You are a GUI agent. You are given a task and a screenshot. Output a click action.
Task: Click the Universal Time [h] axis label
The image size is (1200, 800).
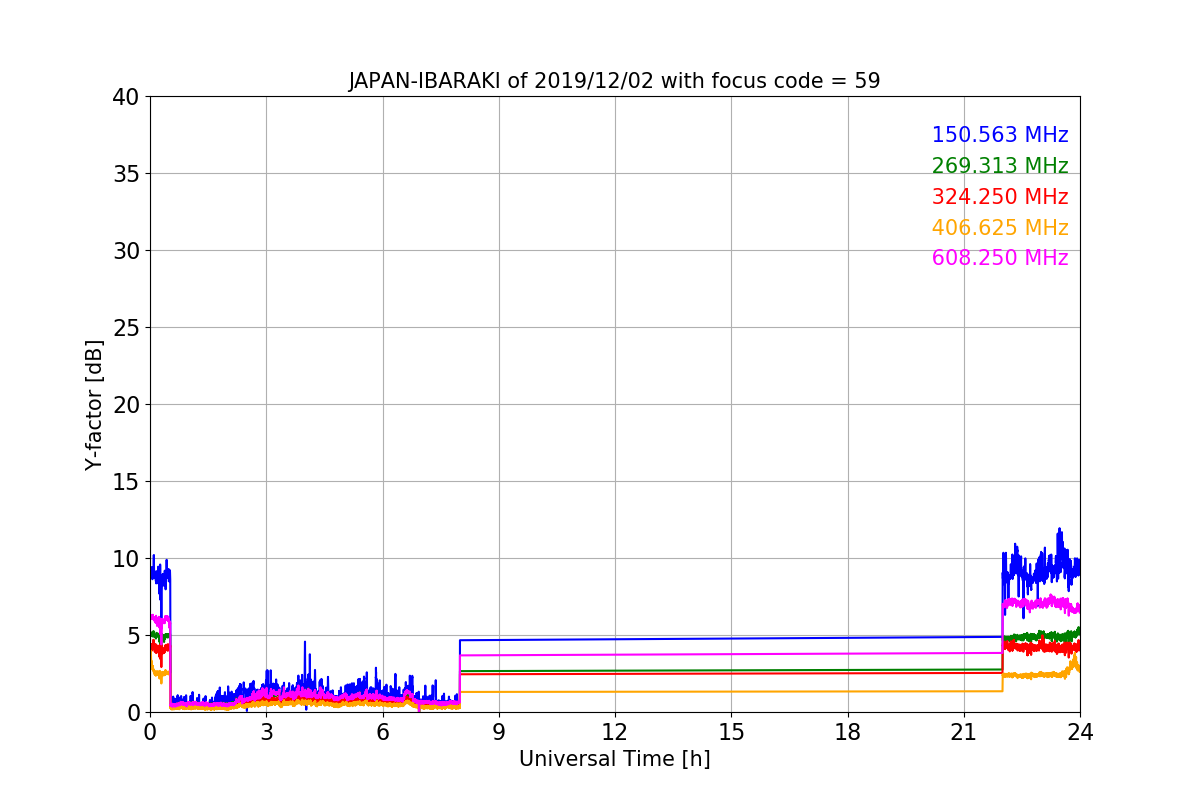(x=614, y=759)
